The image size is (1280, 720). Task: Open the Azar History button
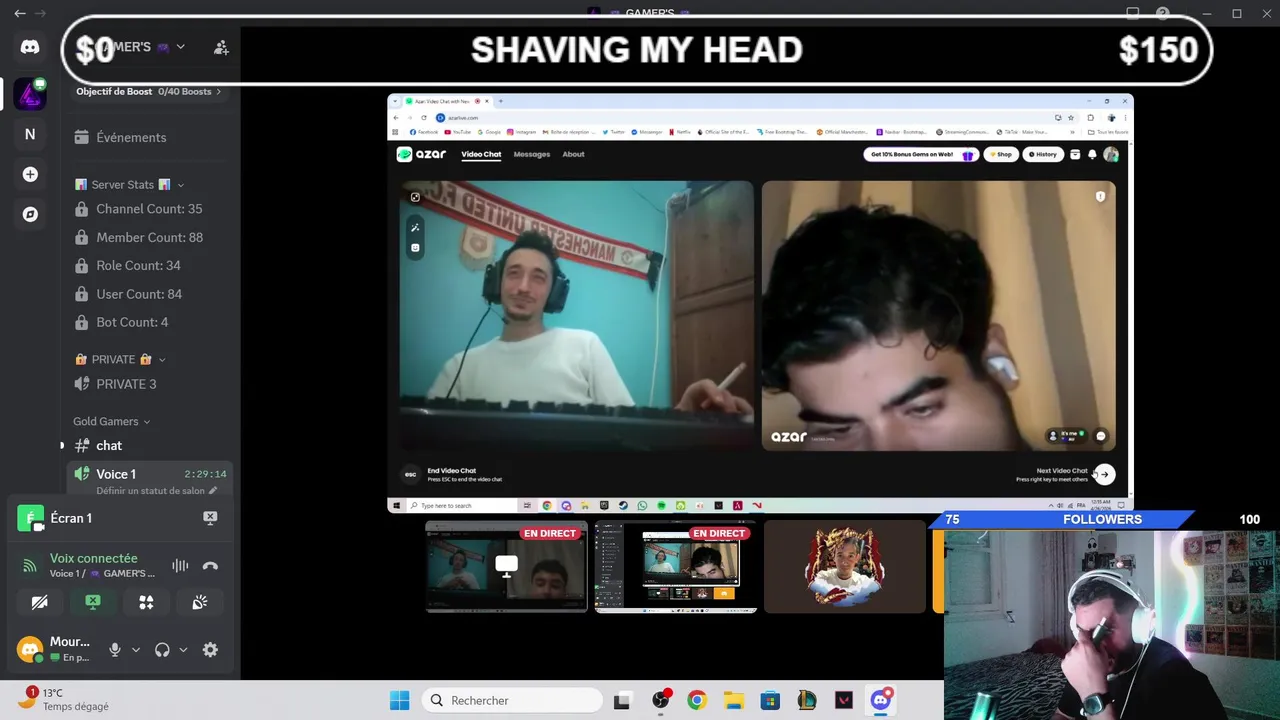pyautogui.click(x=1042, y=154)
